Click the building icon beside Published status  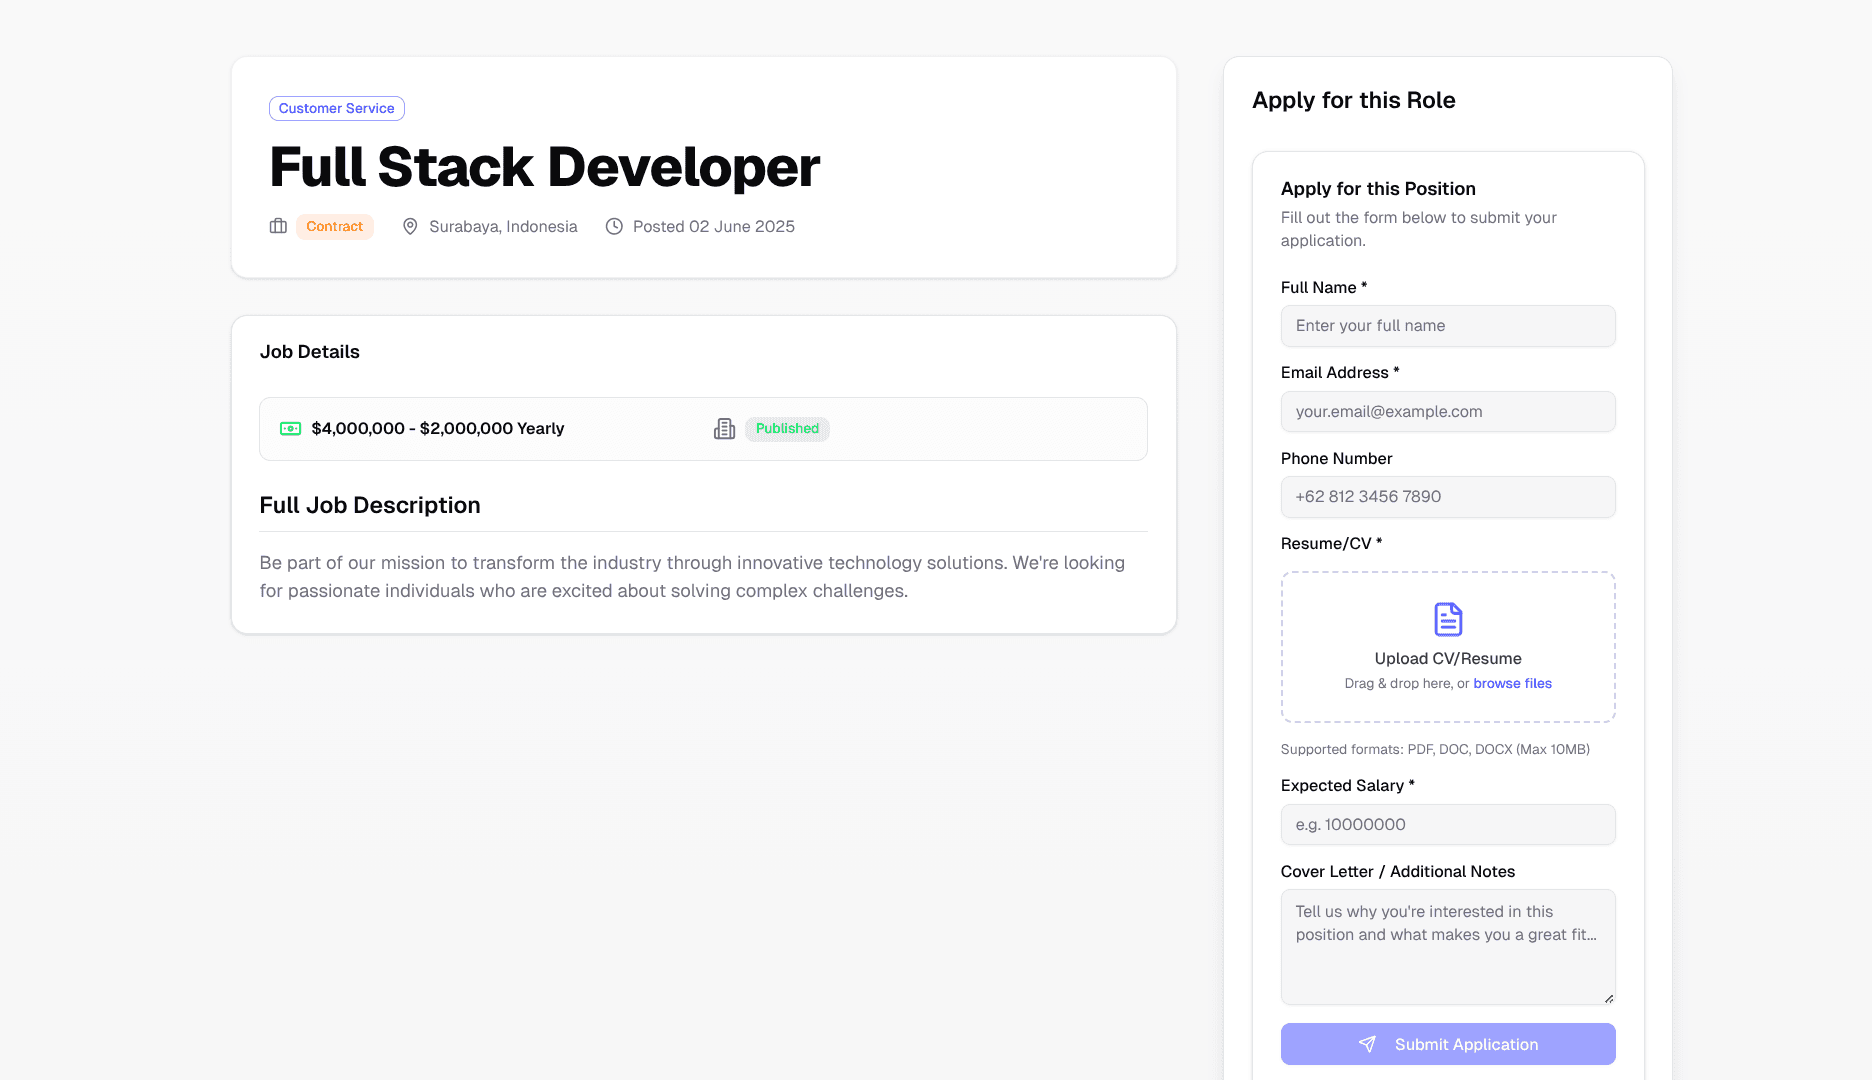tap(724, 428)
